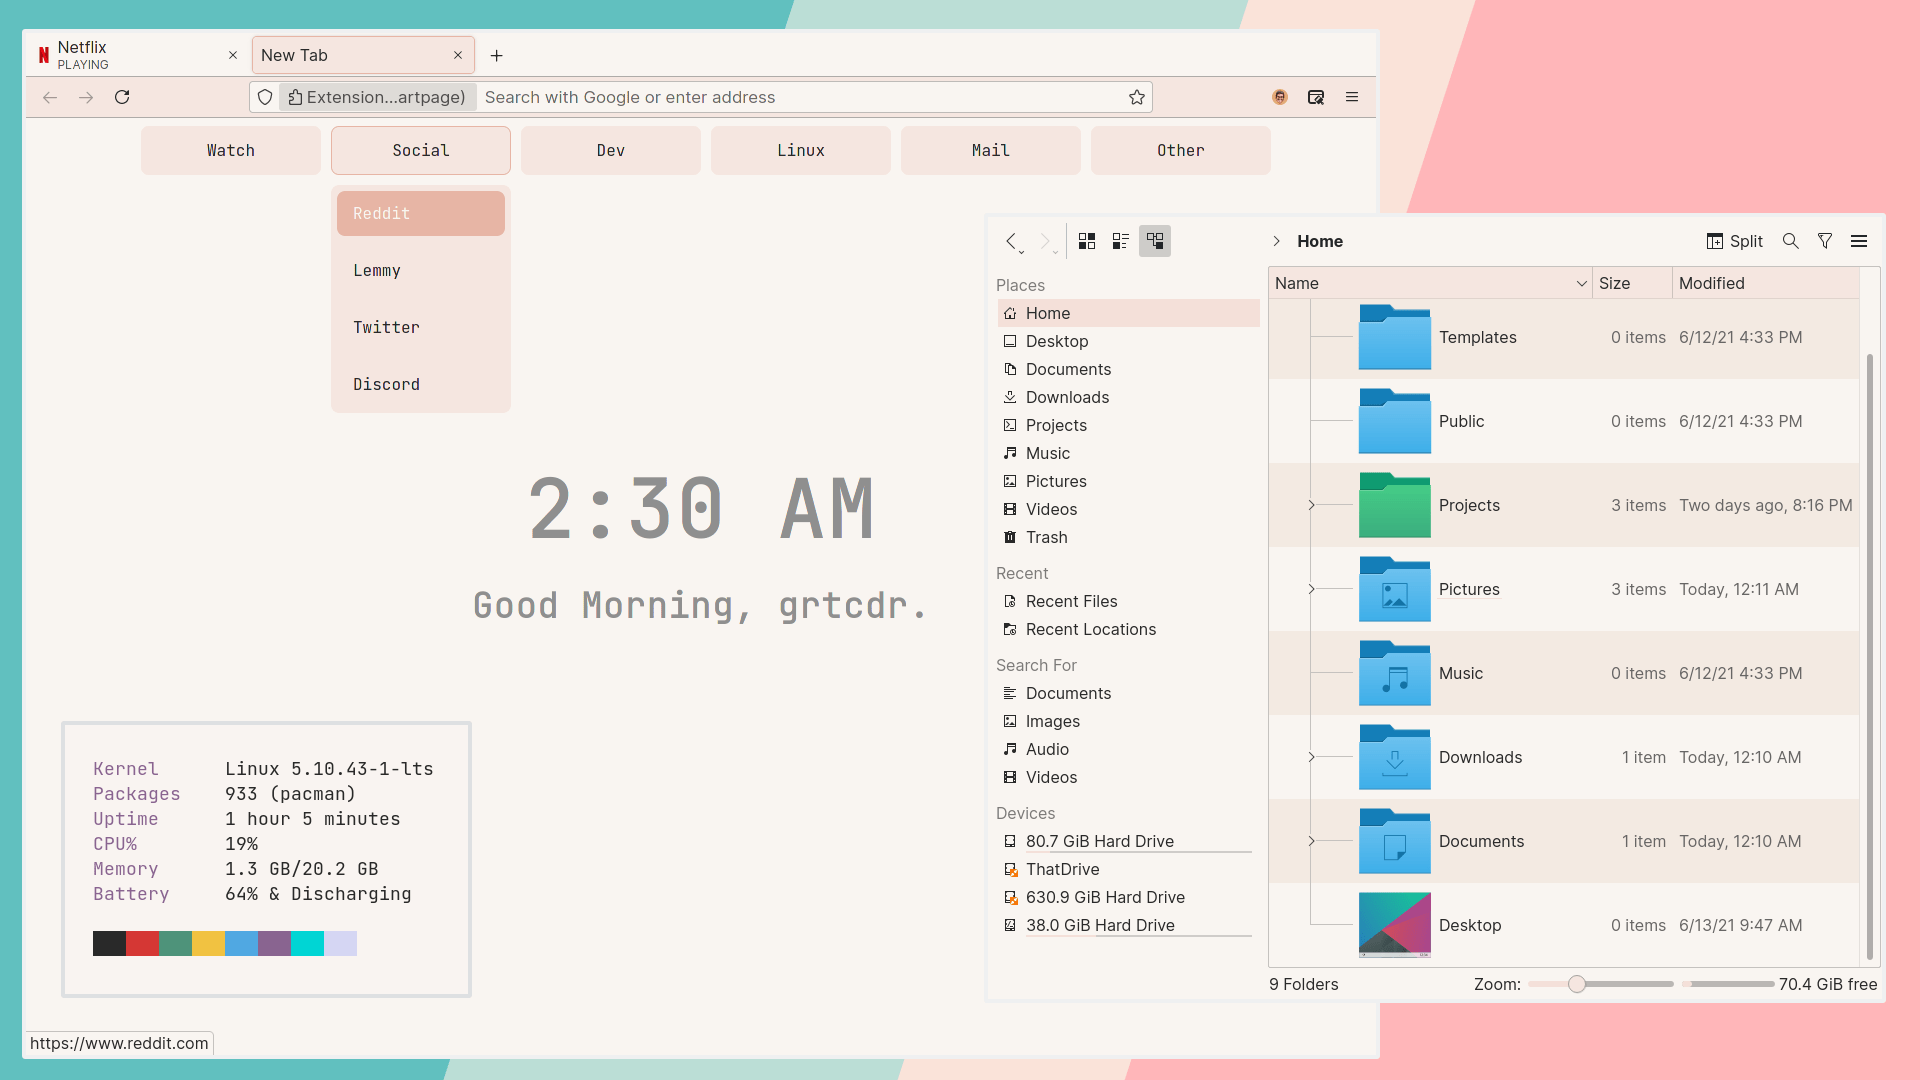Click the filter funnel icon

(1825, 241)
